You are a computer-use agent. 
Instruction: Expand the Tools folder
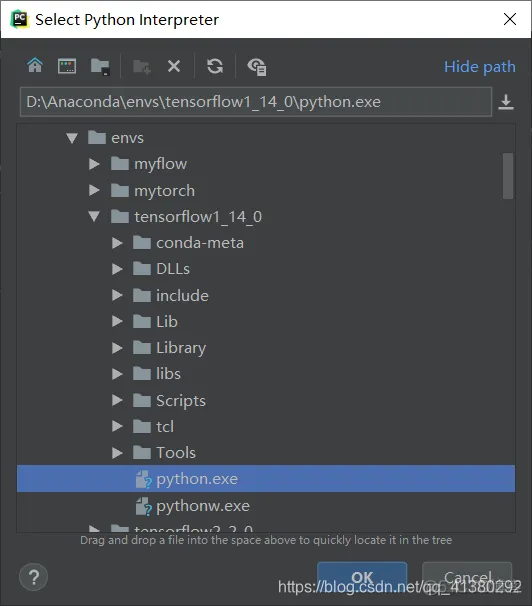[117, 453]
